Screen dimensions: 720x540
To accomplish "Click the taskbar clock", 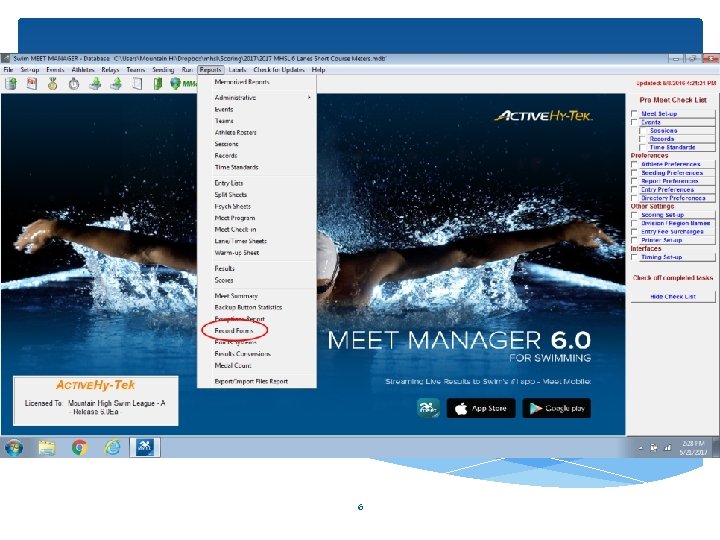I will point(692,448).
